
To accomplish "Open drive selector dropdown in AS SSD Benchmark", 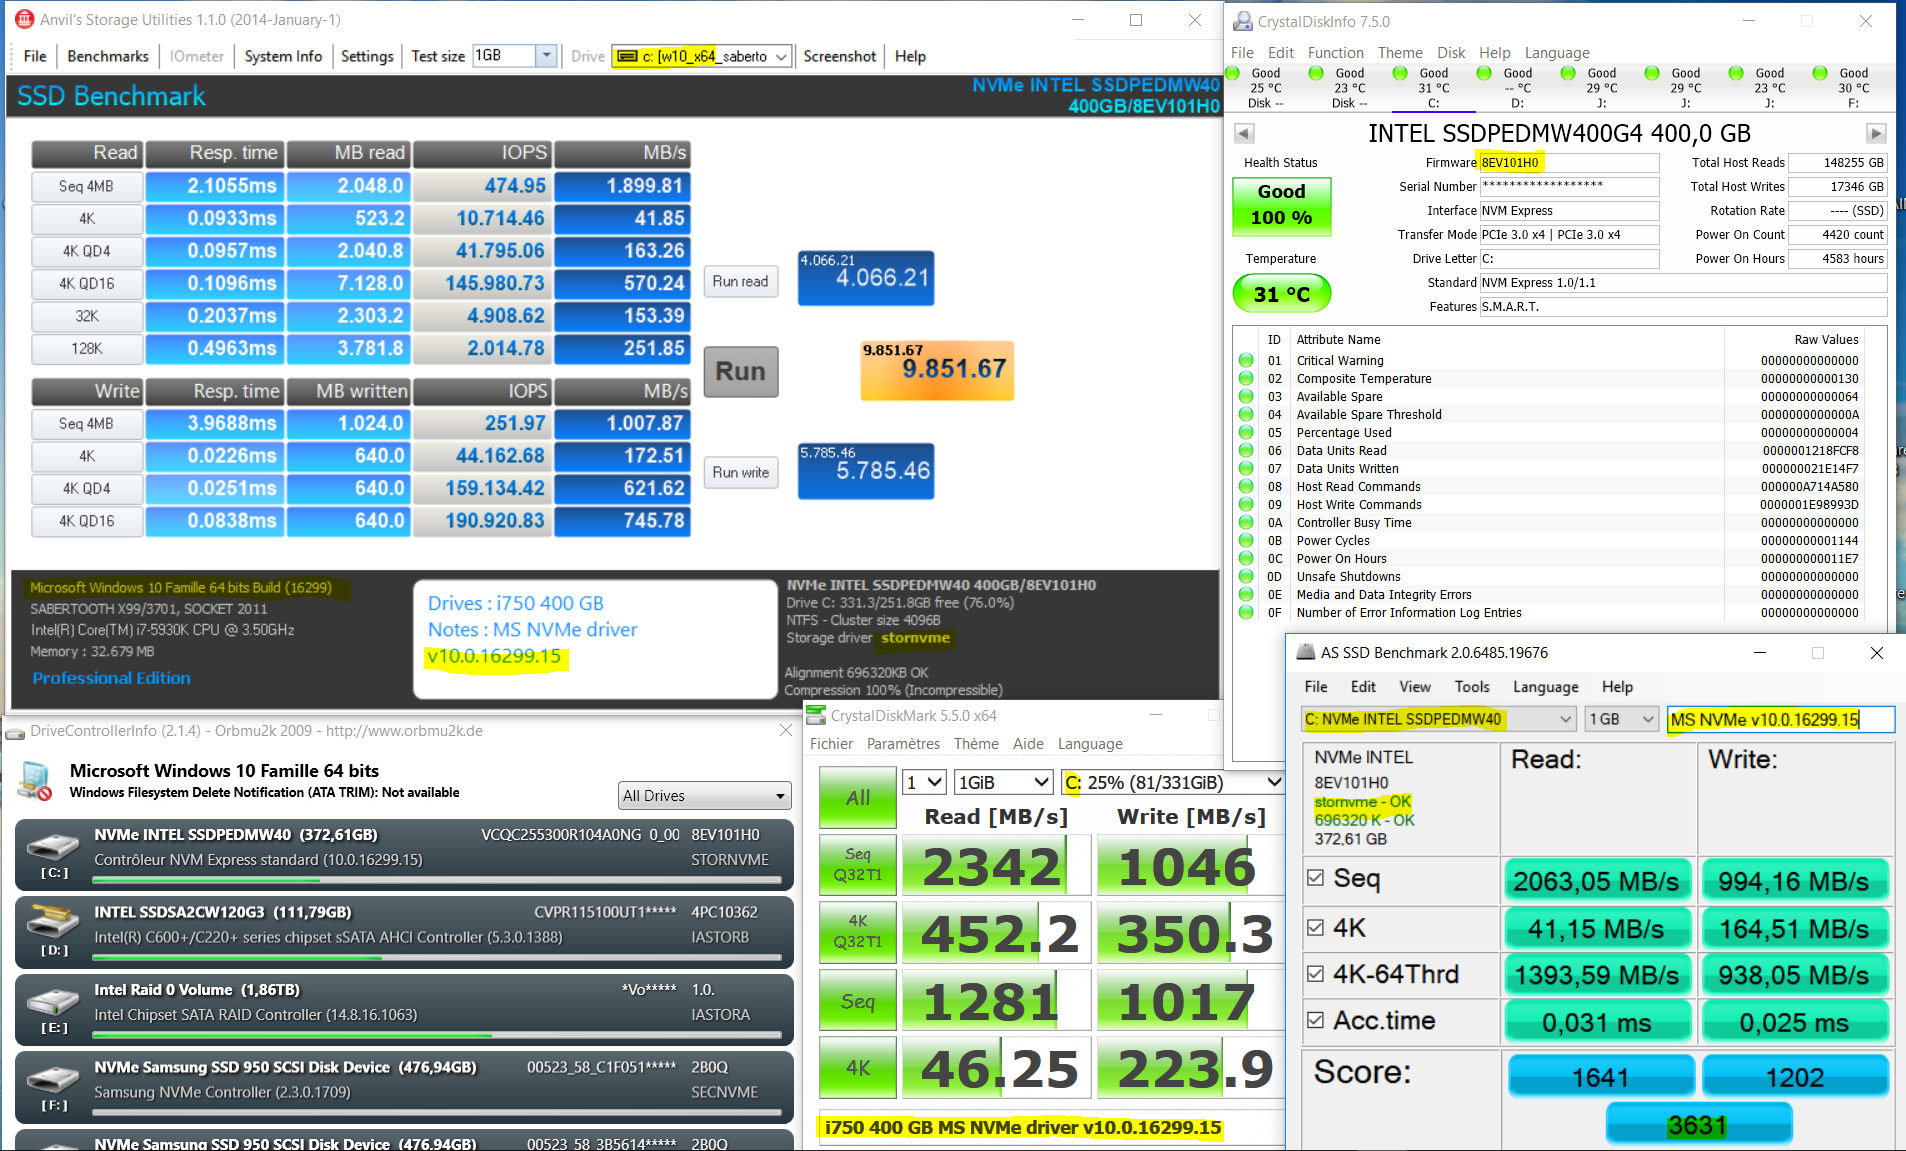I will [x=1439, y=719].
